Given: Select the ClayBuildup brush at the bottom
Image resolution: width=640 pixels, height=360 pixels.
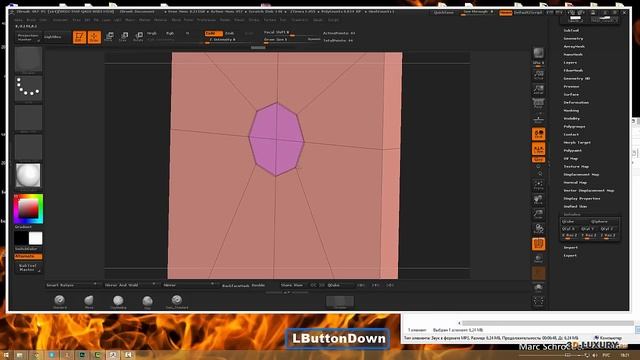Looking at the screenshot, I should pyautogui.click(x=118, y=302).
